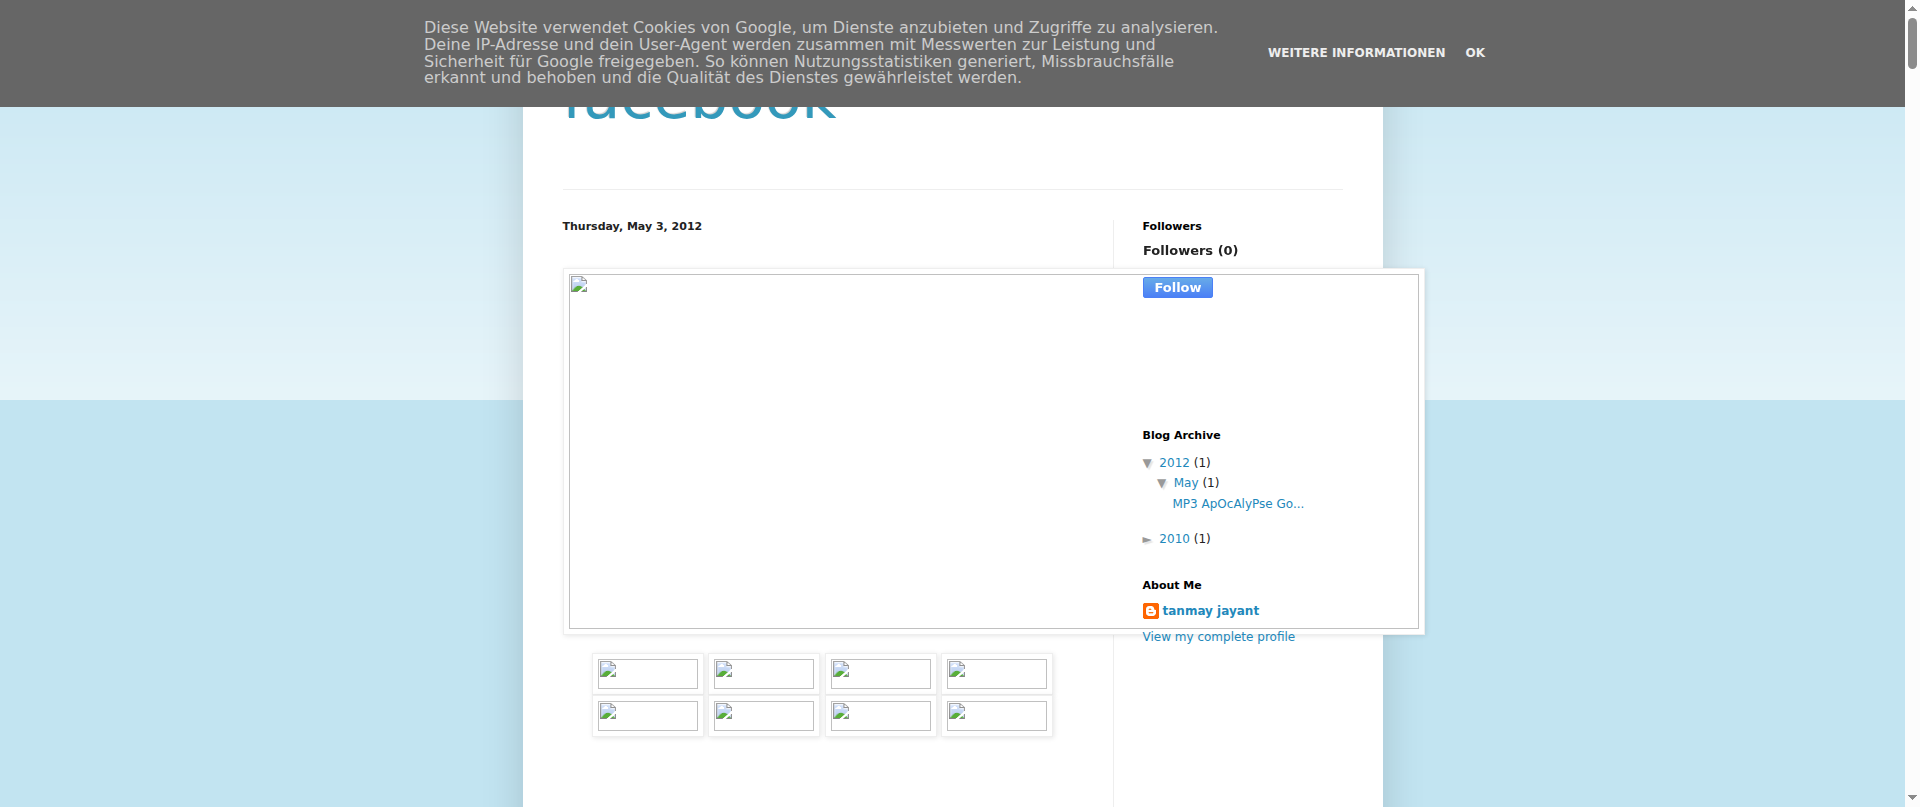This screenshot has width=1920, height=807.
Task: Click the page scrollbar down arrow
Action: (x=1912, y=798)
